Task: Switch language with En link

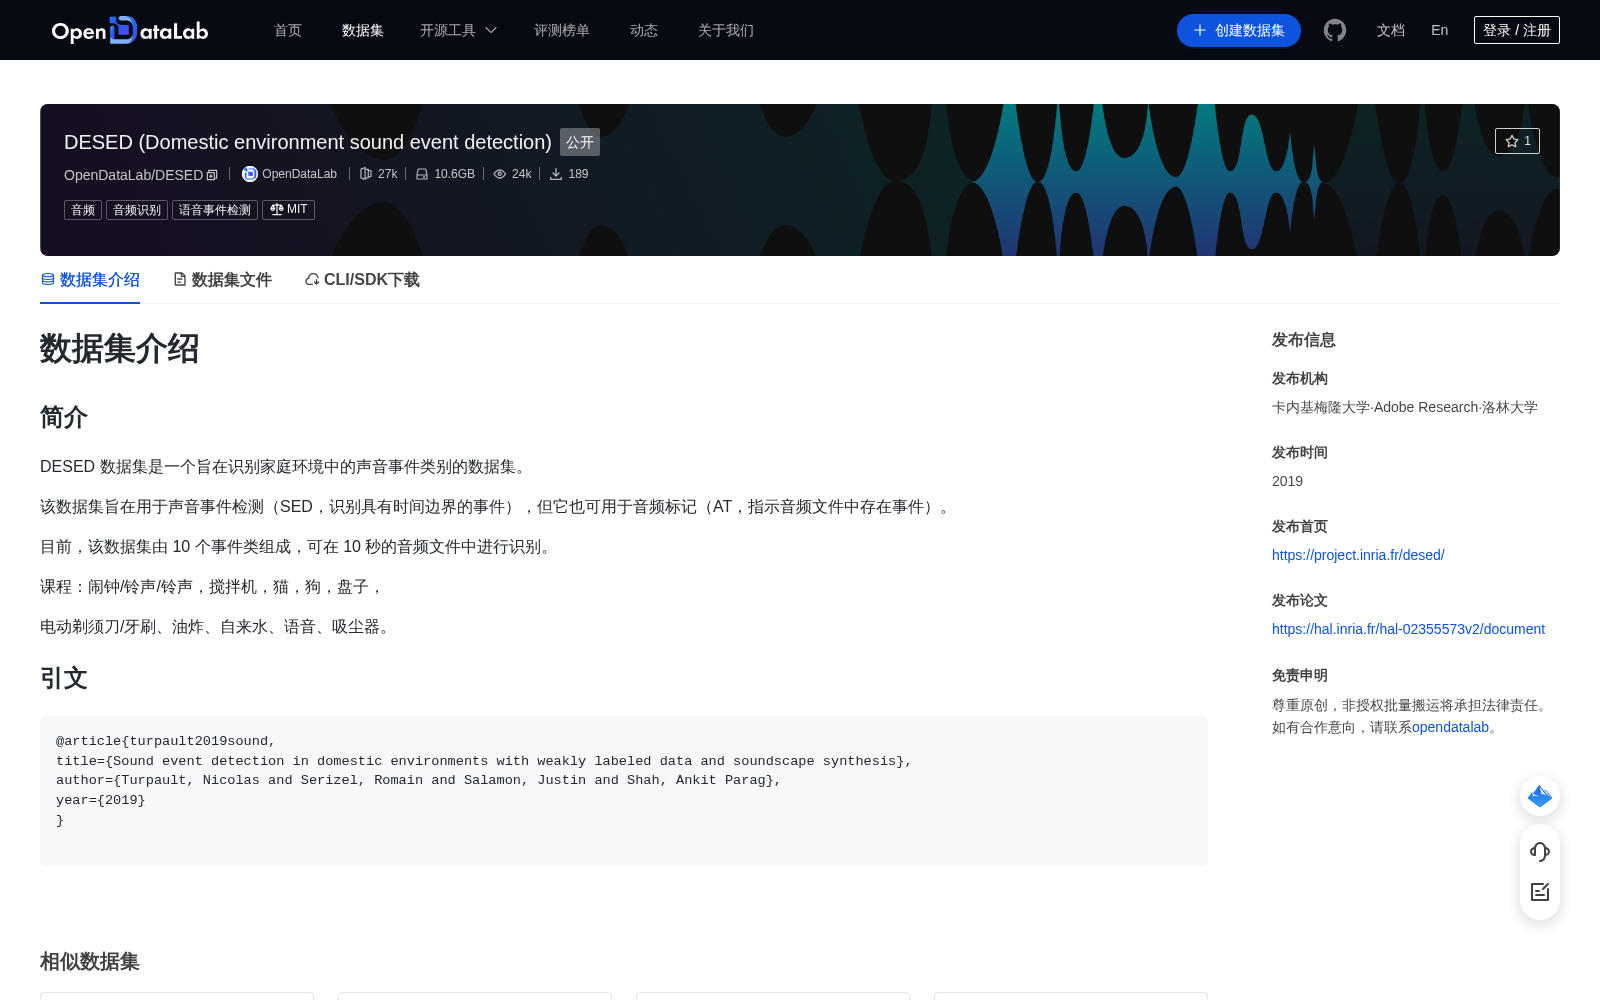Action: (x=1440, y=30)
